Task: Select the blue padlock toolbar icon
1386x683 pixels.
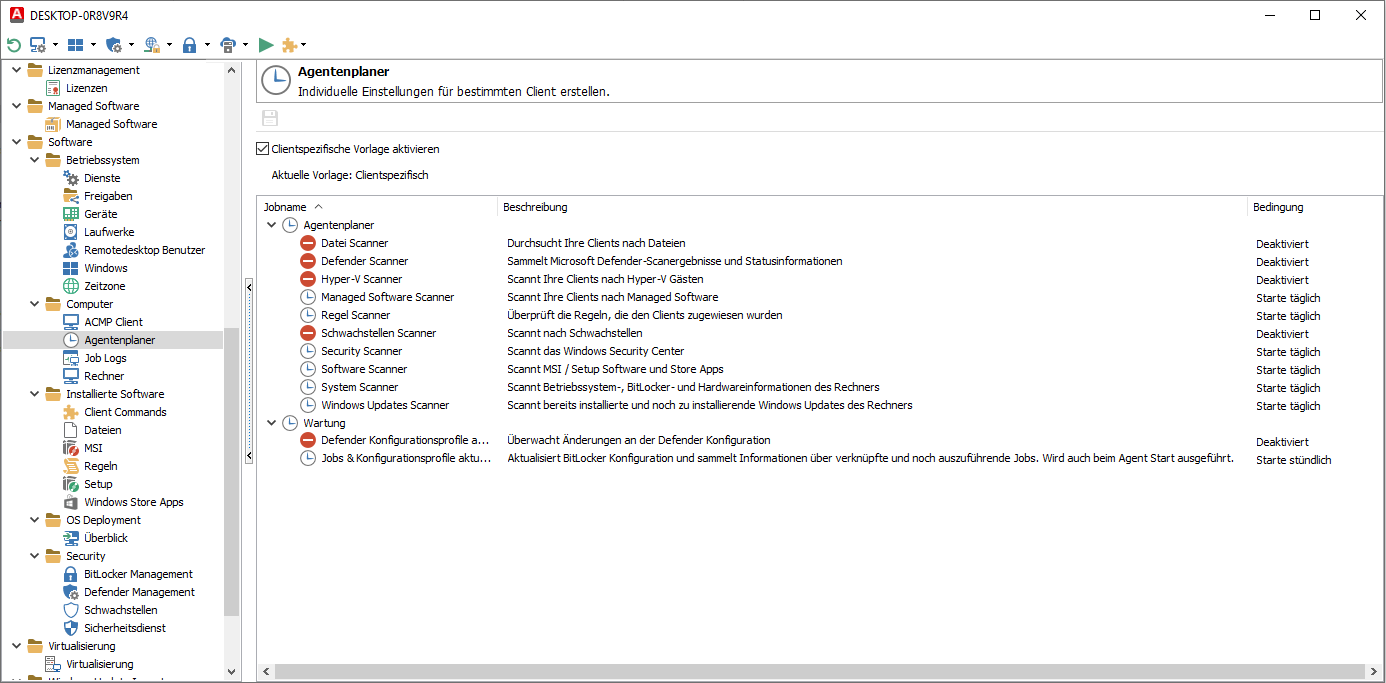Action: pyautogui.click(x=189, y=44)
